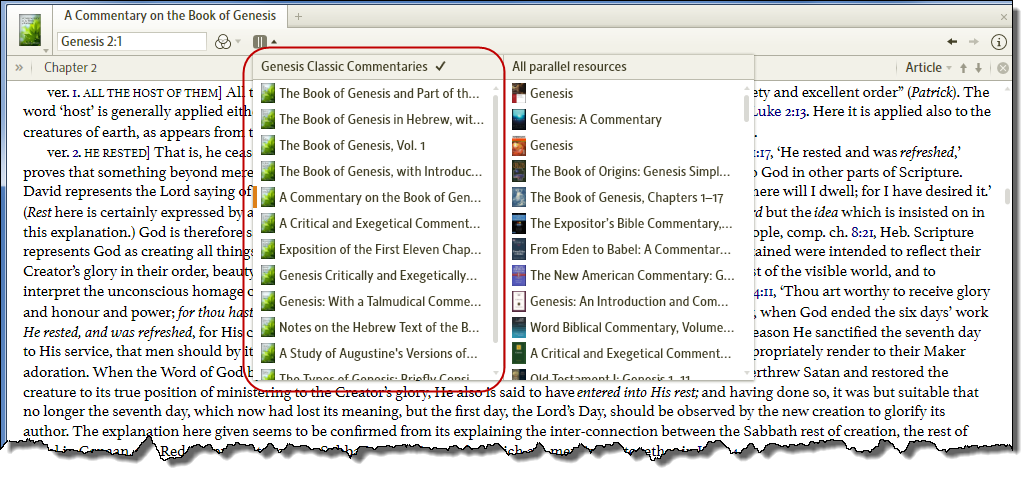Click the cover icon beside The Book of Genesis, Chapters 1–17
1029x481 pixels.
click(x=519, y=197)
